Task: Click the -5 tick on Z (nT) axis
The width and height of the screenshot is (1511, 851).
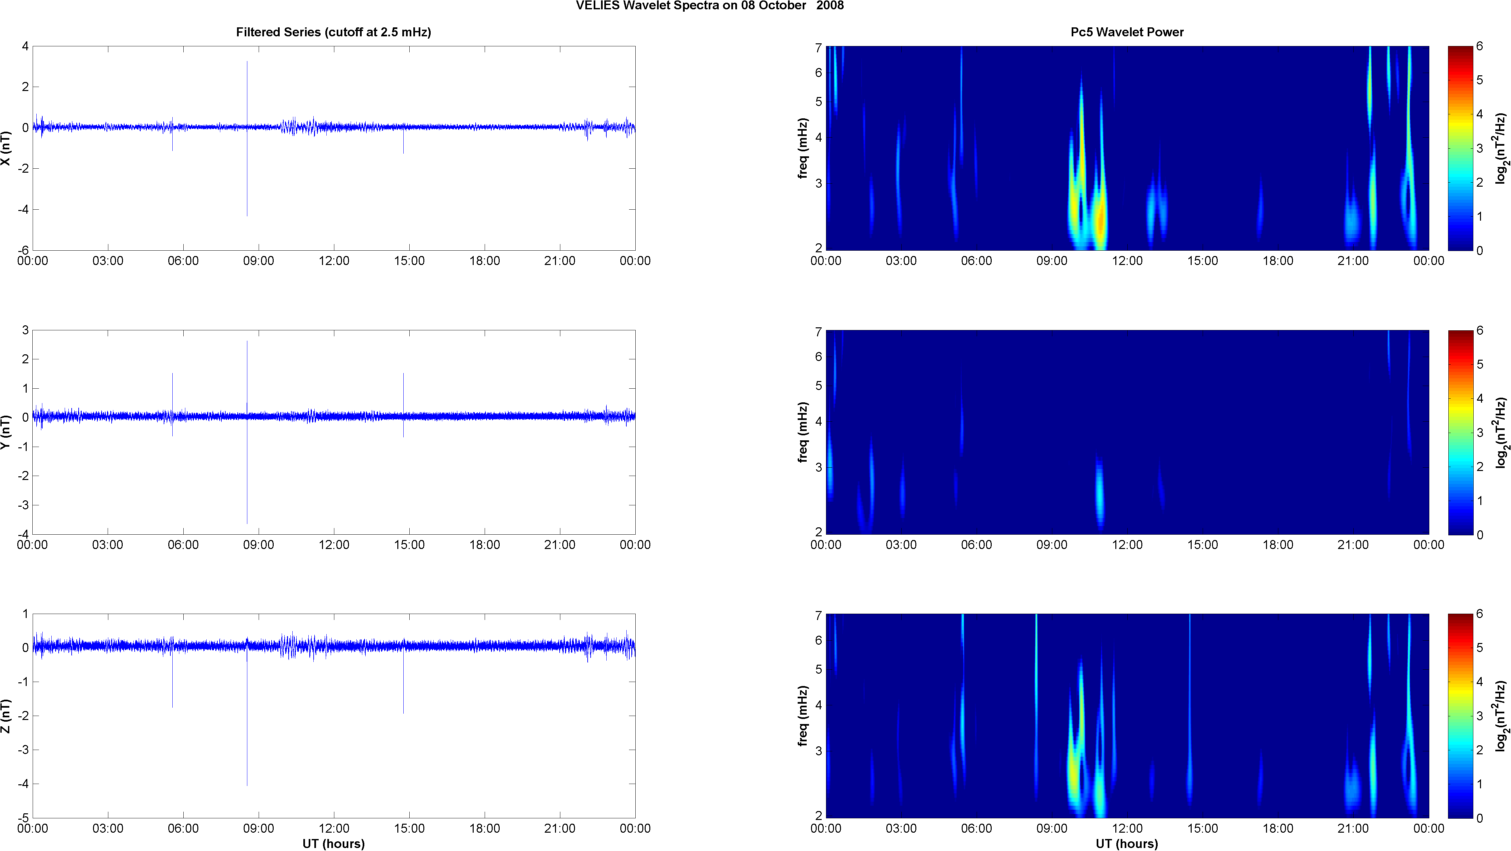Action: pyautogui.click(x=22, y=818)
